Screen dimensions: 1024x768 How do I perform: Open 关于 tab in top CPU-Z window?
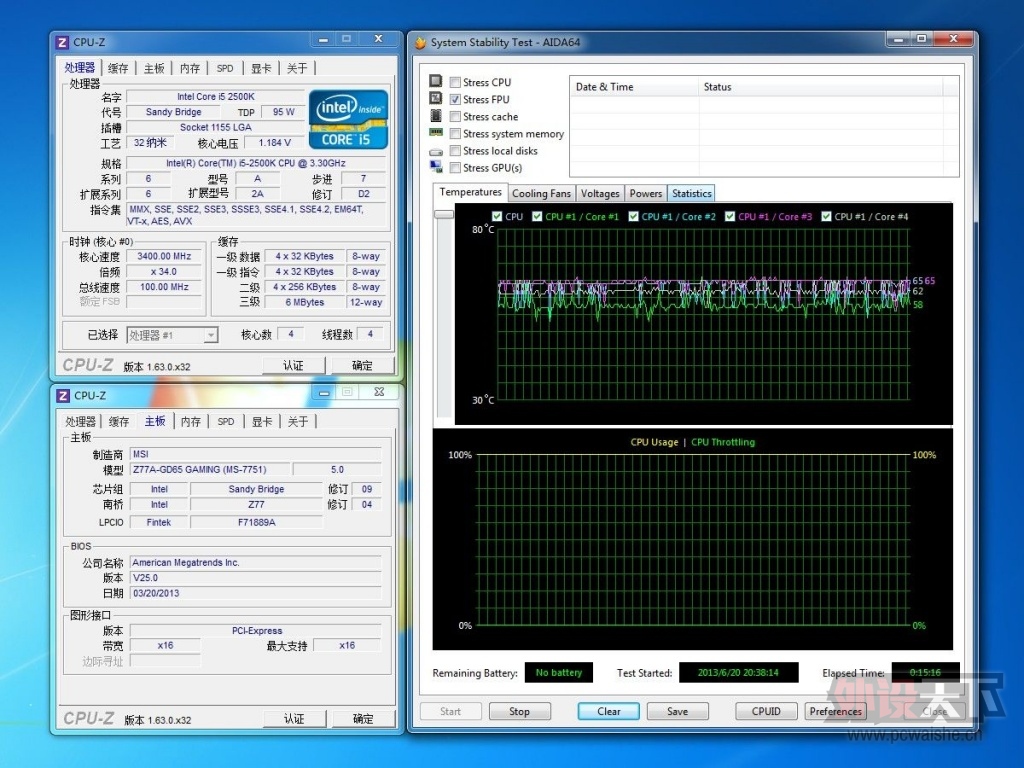(x=297, y=68)
